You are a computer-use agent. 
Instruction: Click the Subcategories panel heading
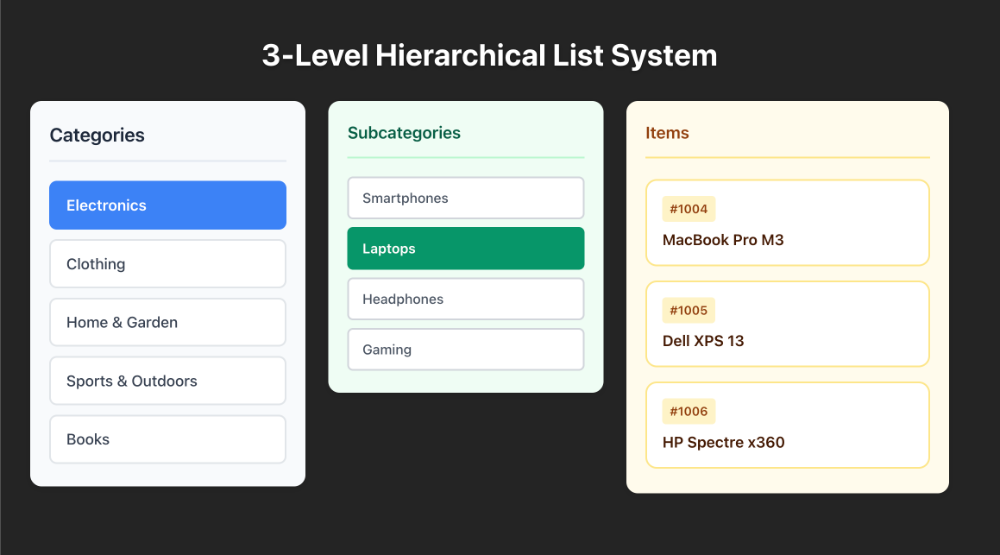click(404, 133)
